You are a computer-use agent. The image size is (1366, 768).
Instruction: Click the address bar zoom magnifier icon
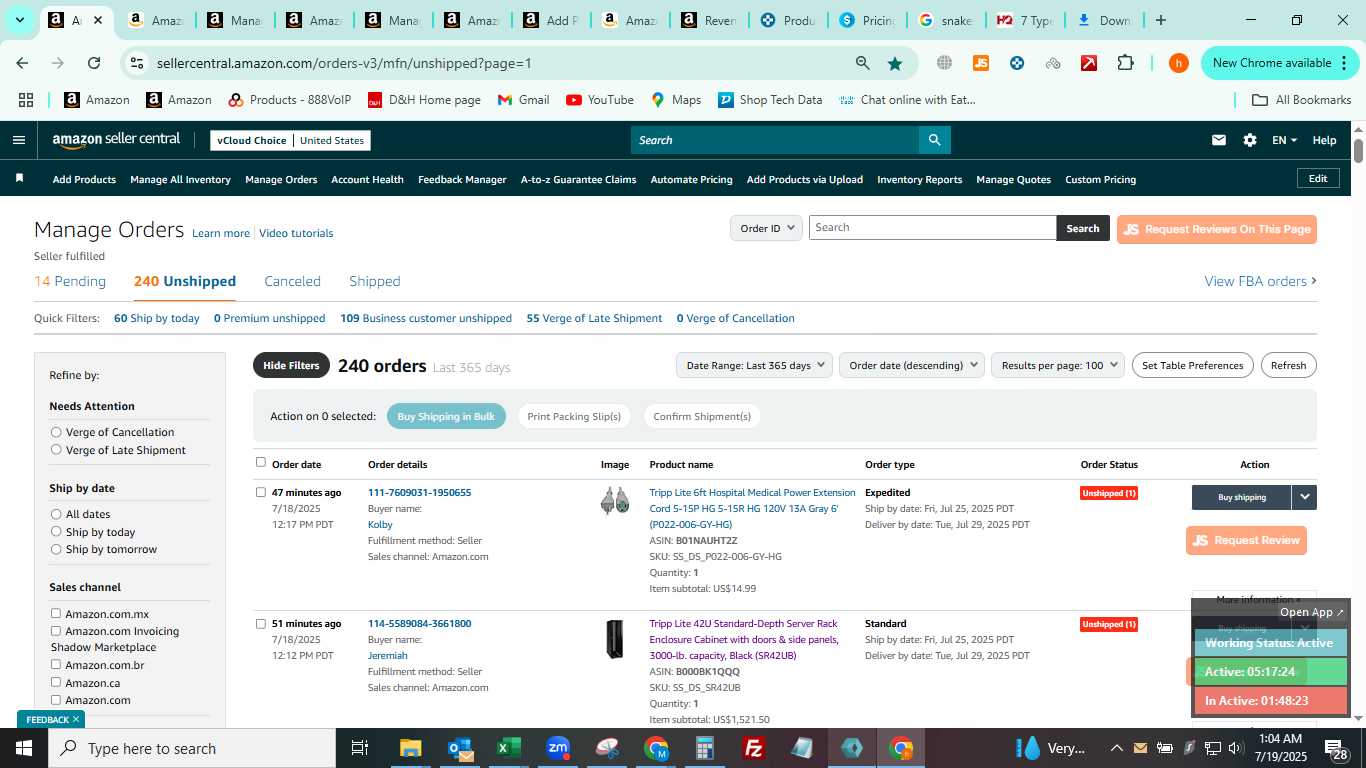(x=862, y=63)
